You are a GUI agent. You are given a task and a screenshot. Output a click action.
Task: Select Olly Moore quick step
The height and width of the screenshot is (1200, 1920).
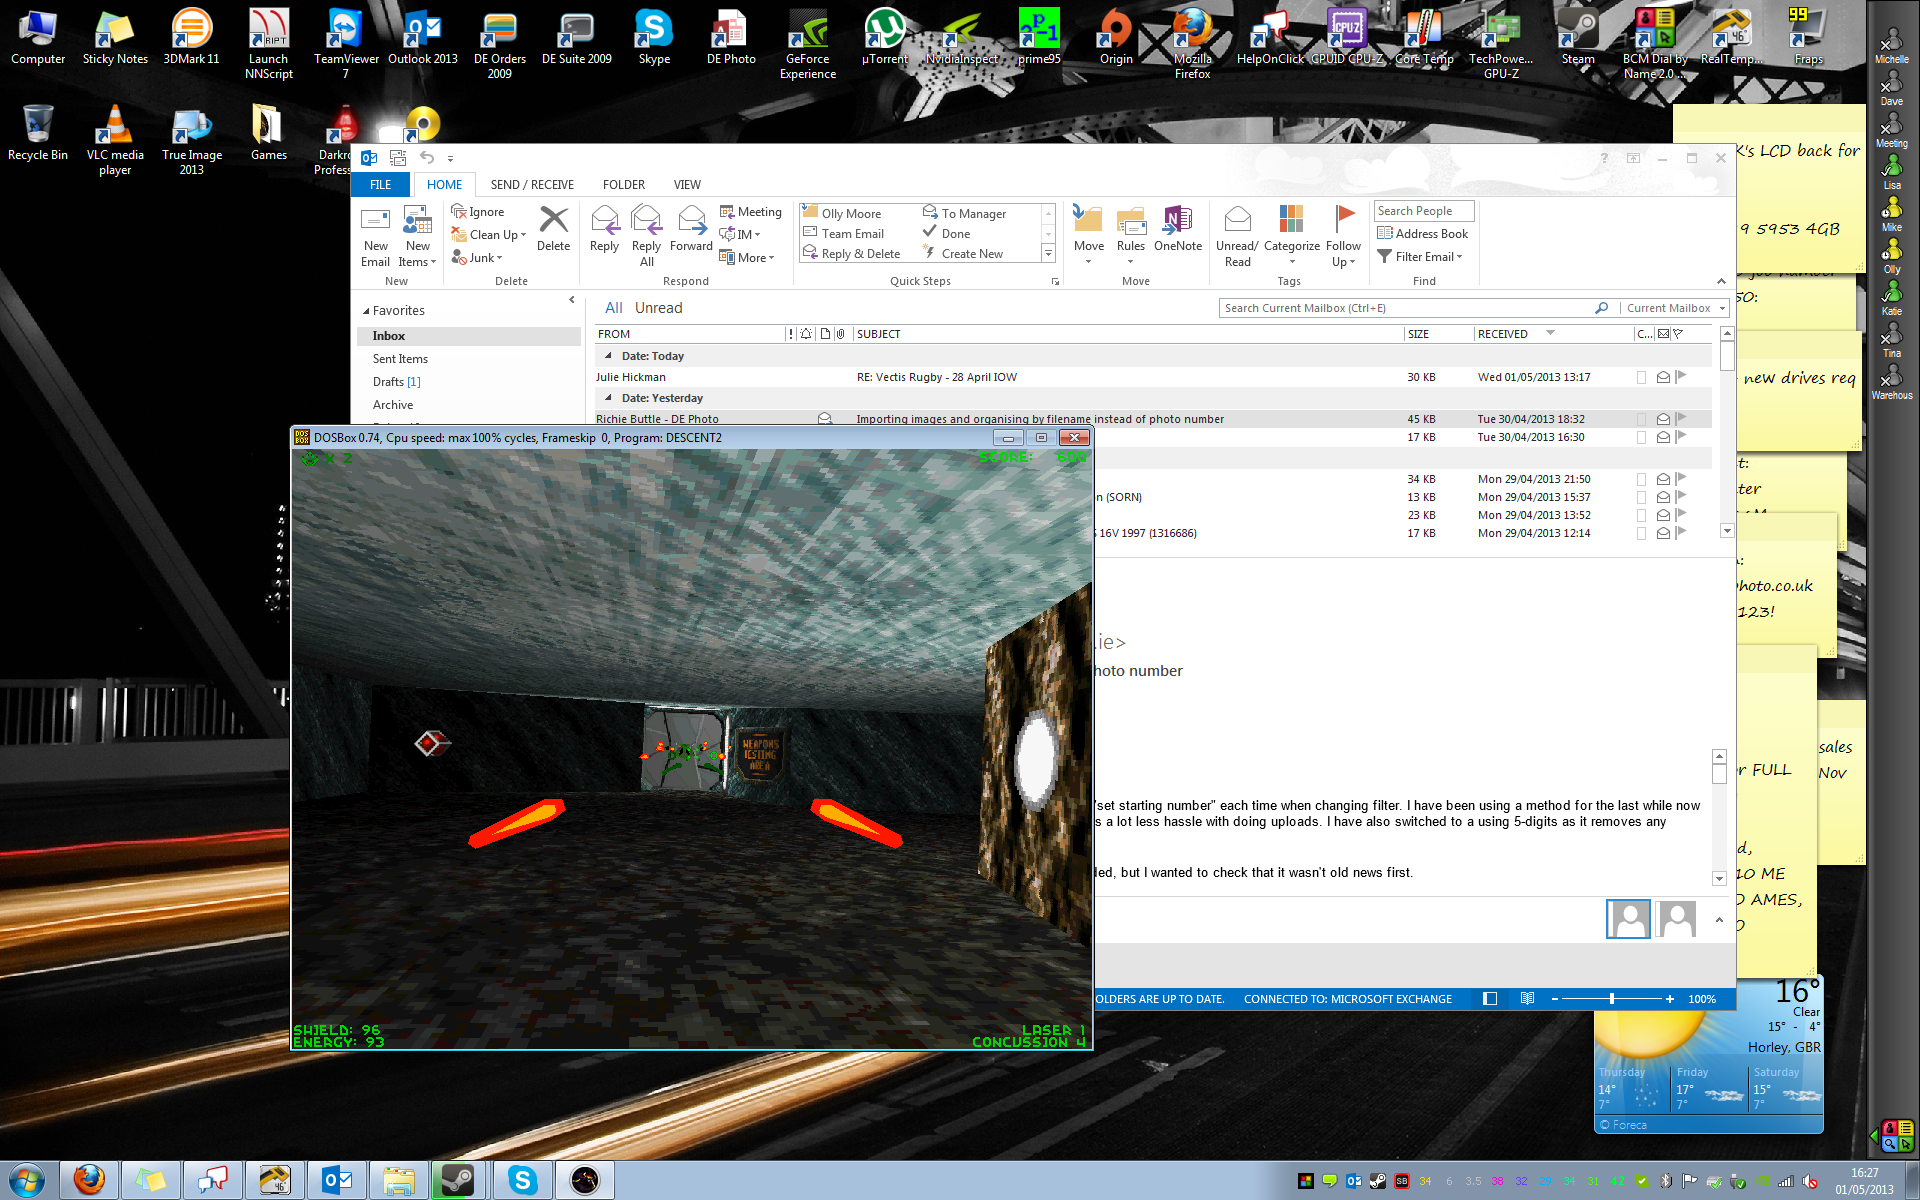coord(842,213)
